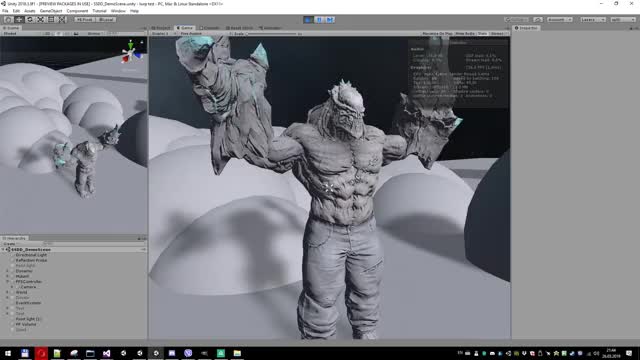Collapse the FPSController tree item
The height and width of the screenshot is (360, 640).
point(7,282)
